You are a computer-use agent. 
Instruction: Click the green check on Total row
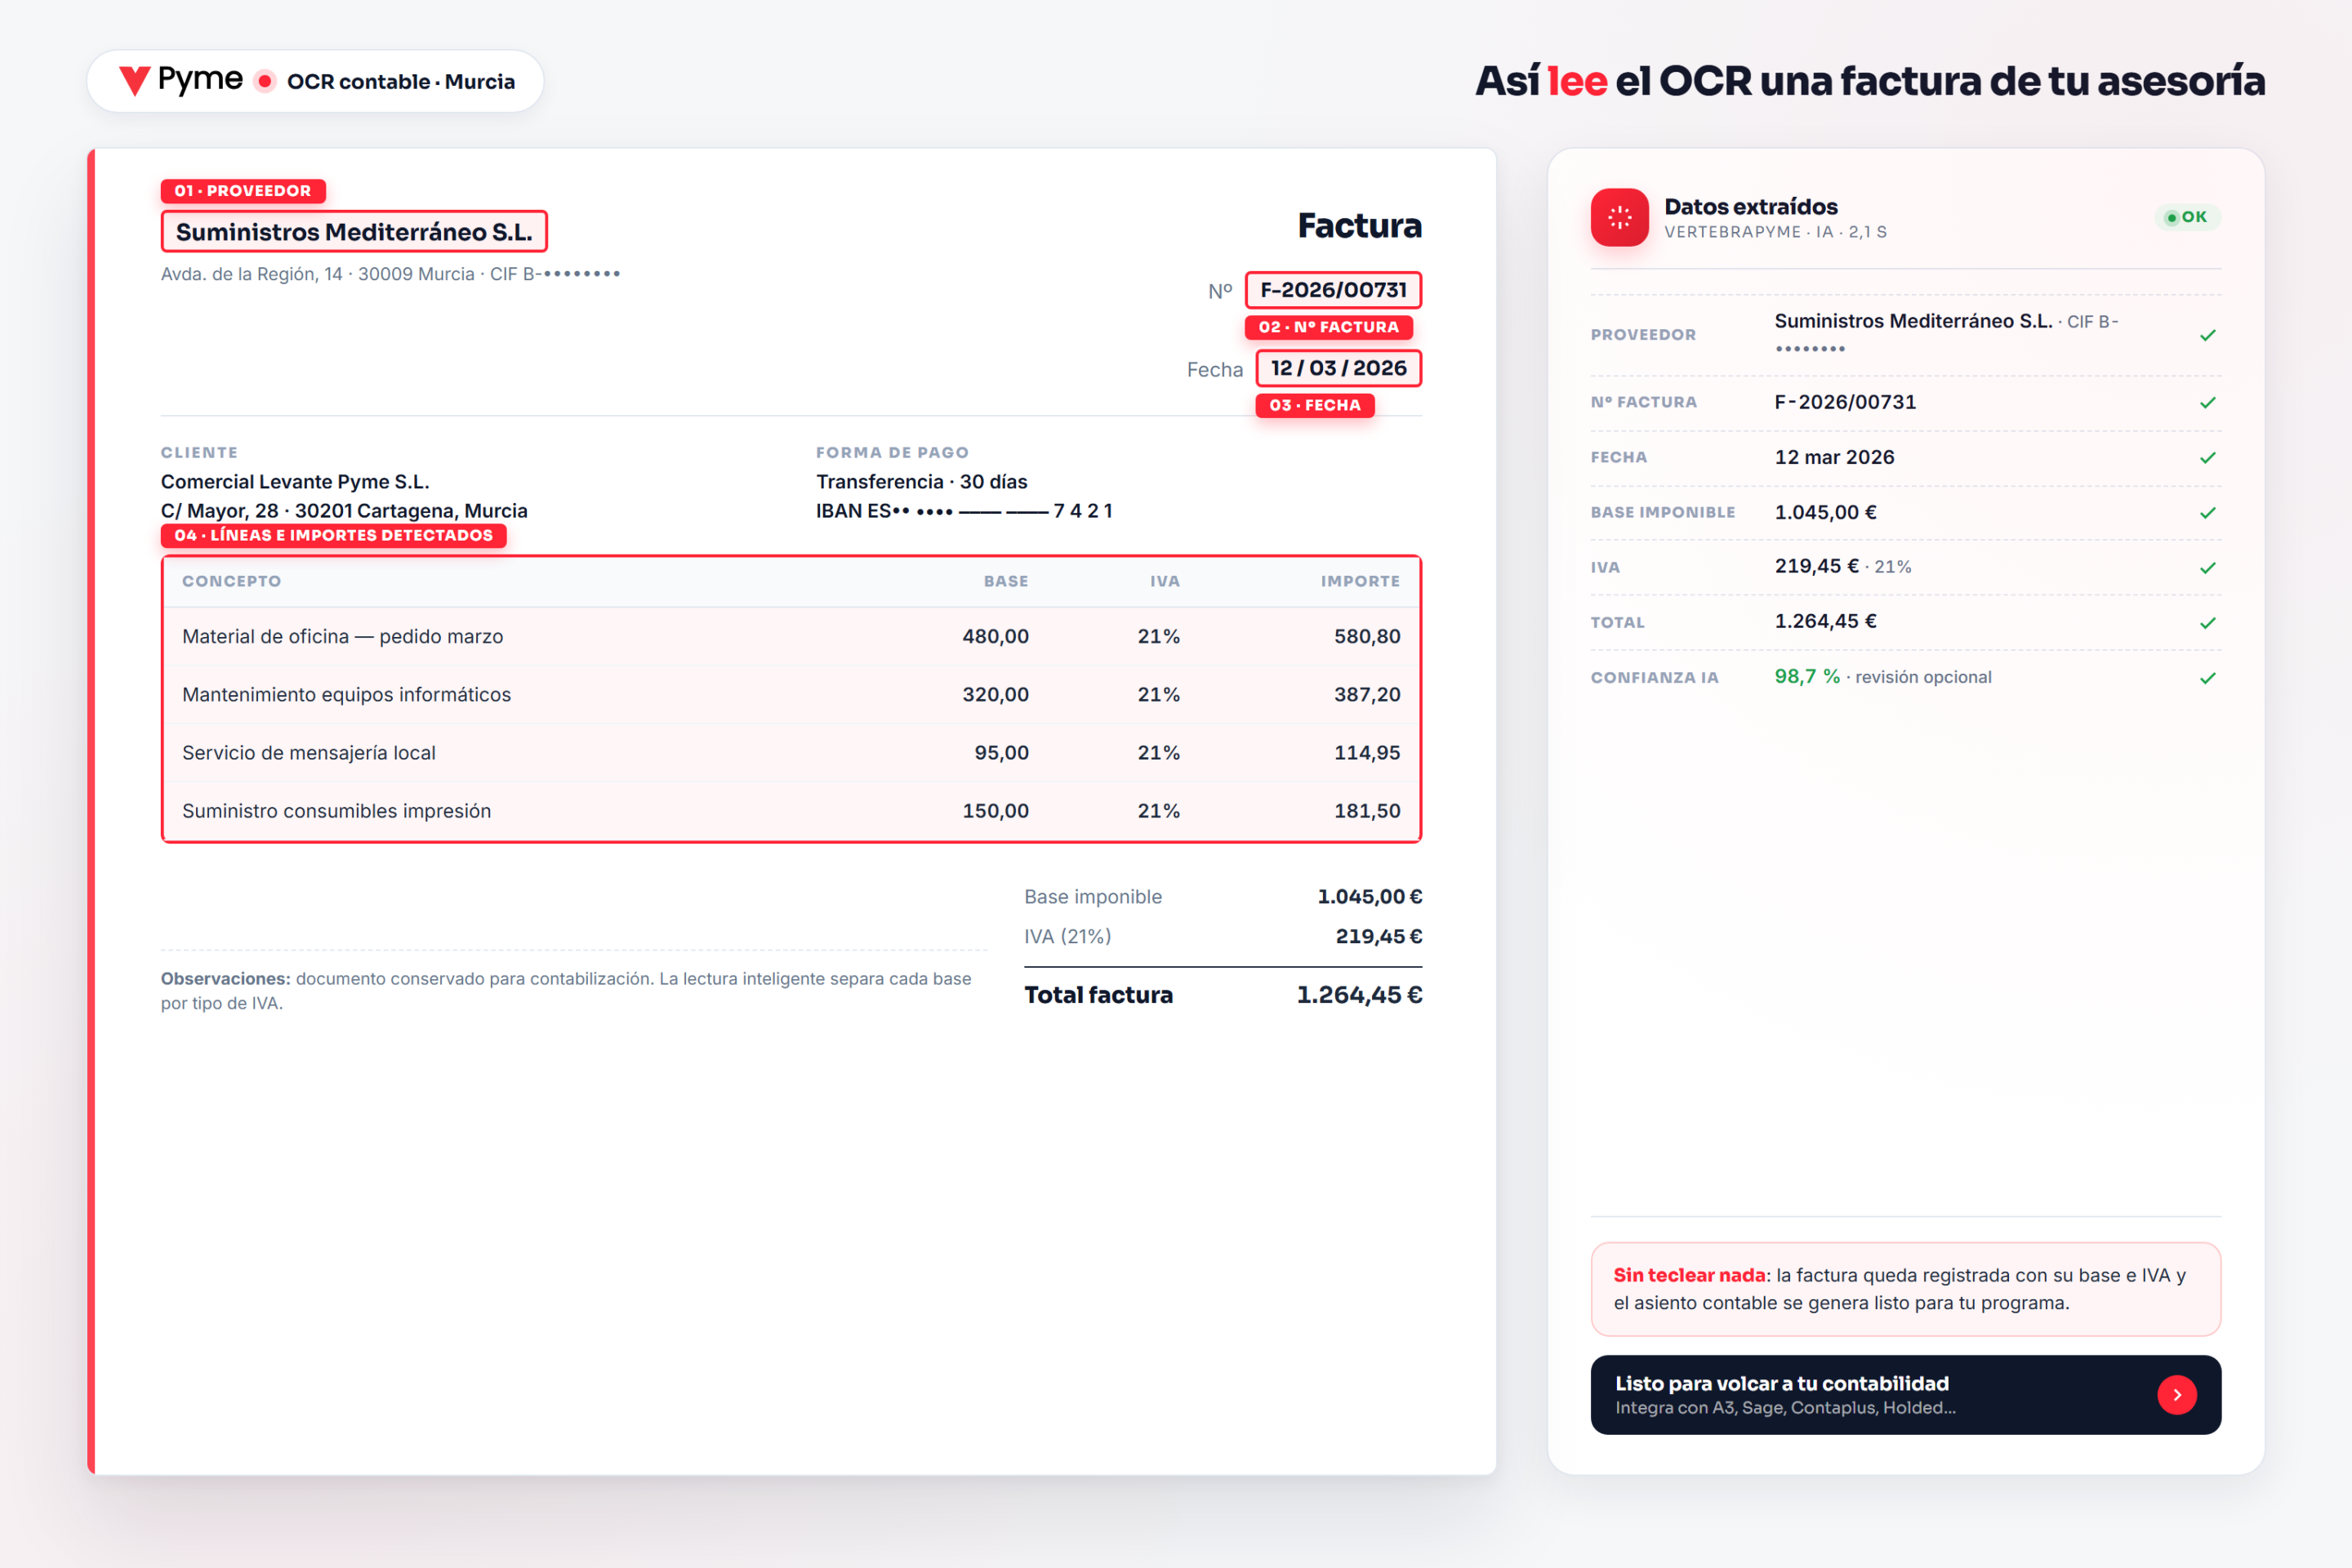pos(2207,622)
